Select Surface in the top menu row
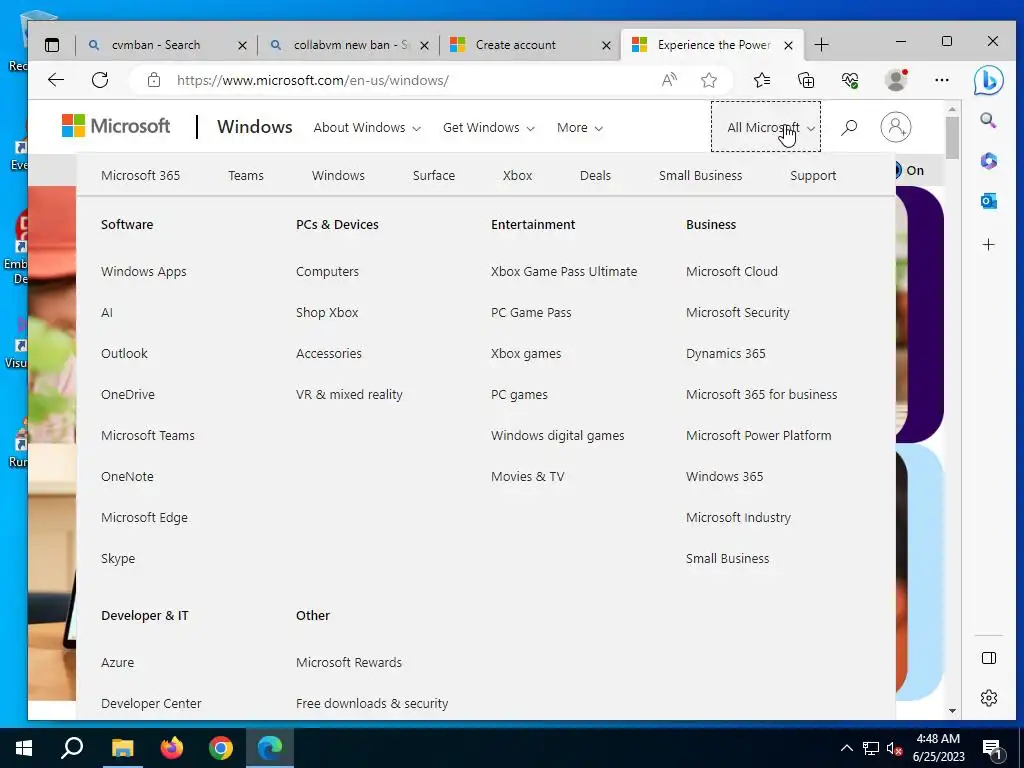1024x768 pixels. pos(434,176)
